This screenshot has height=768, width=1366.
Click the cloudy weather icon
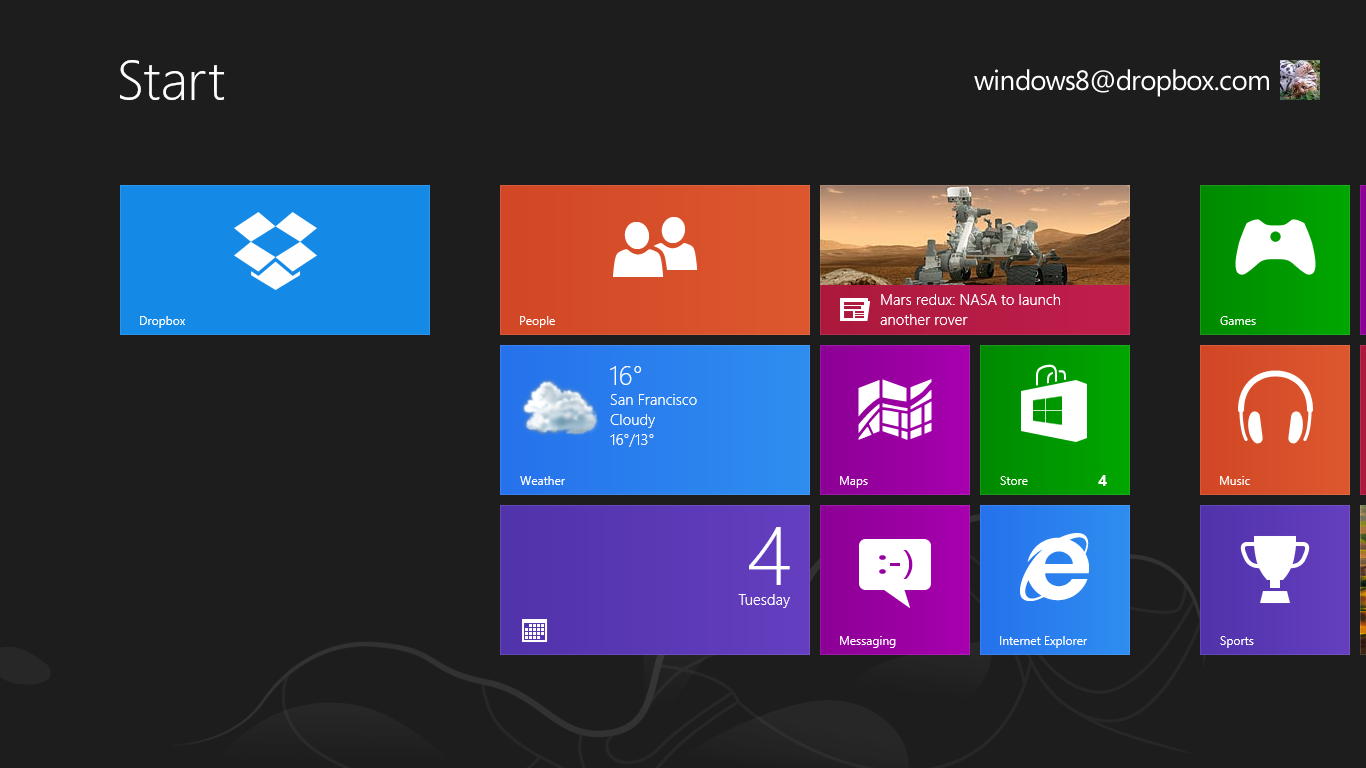[560, 408]
